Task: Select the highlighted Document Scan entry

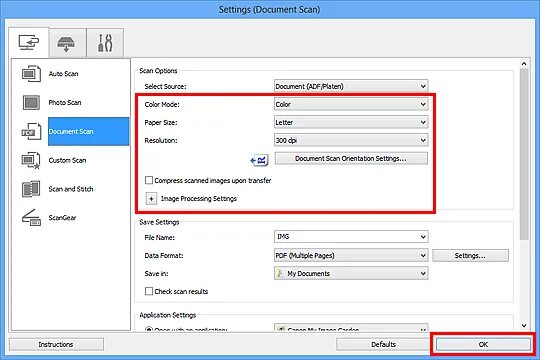Action: 89,132
